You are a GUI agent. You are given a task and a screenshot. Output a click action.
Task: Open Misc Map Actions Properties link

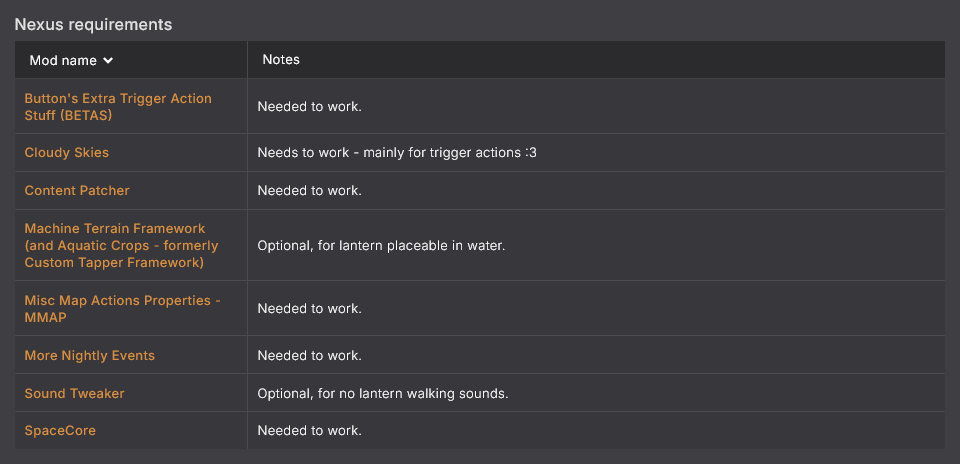[122, 309]
